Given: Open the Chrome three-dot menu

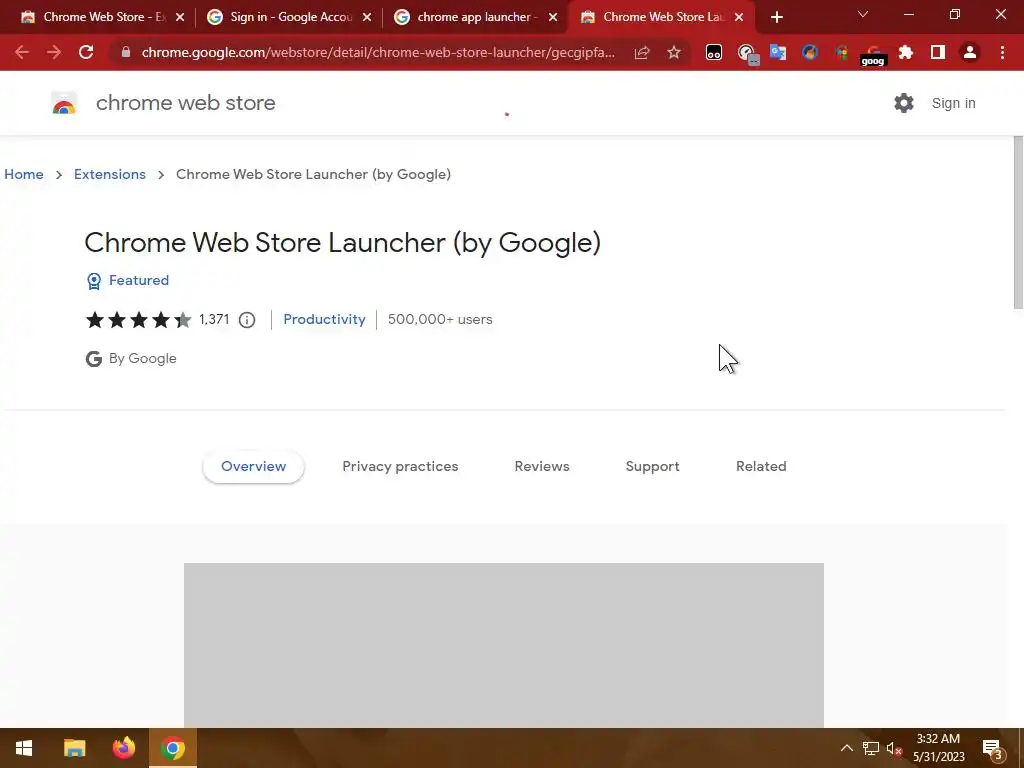Looking at the screenshot, I should 1002,52.
